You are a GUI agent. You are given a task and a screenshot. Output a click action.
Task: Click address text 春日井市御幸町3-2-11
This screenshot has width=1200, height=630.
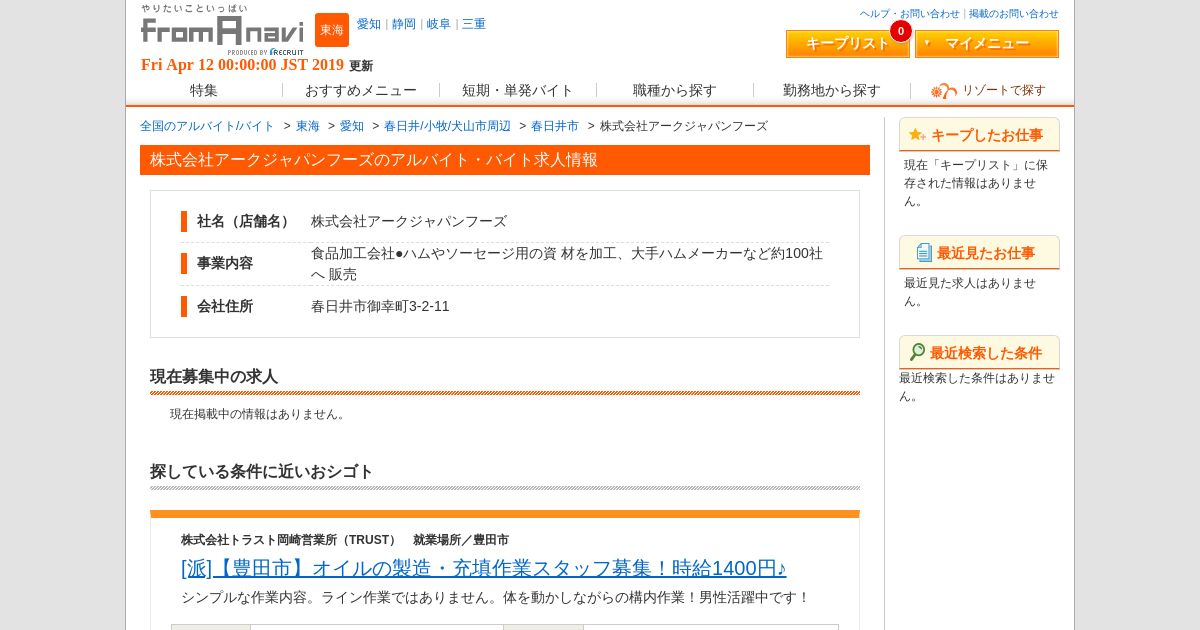tap(380, 306)
